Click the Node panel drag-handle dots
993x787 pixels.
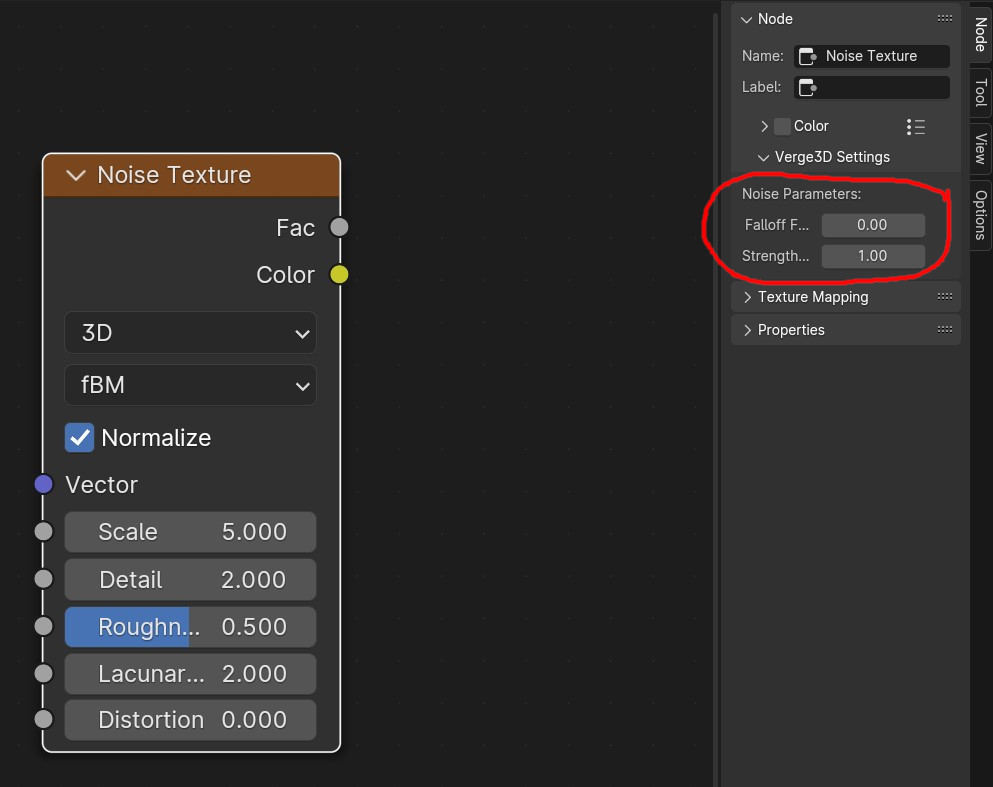[x=945, y=18]
